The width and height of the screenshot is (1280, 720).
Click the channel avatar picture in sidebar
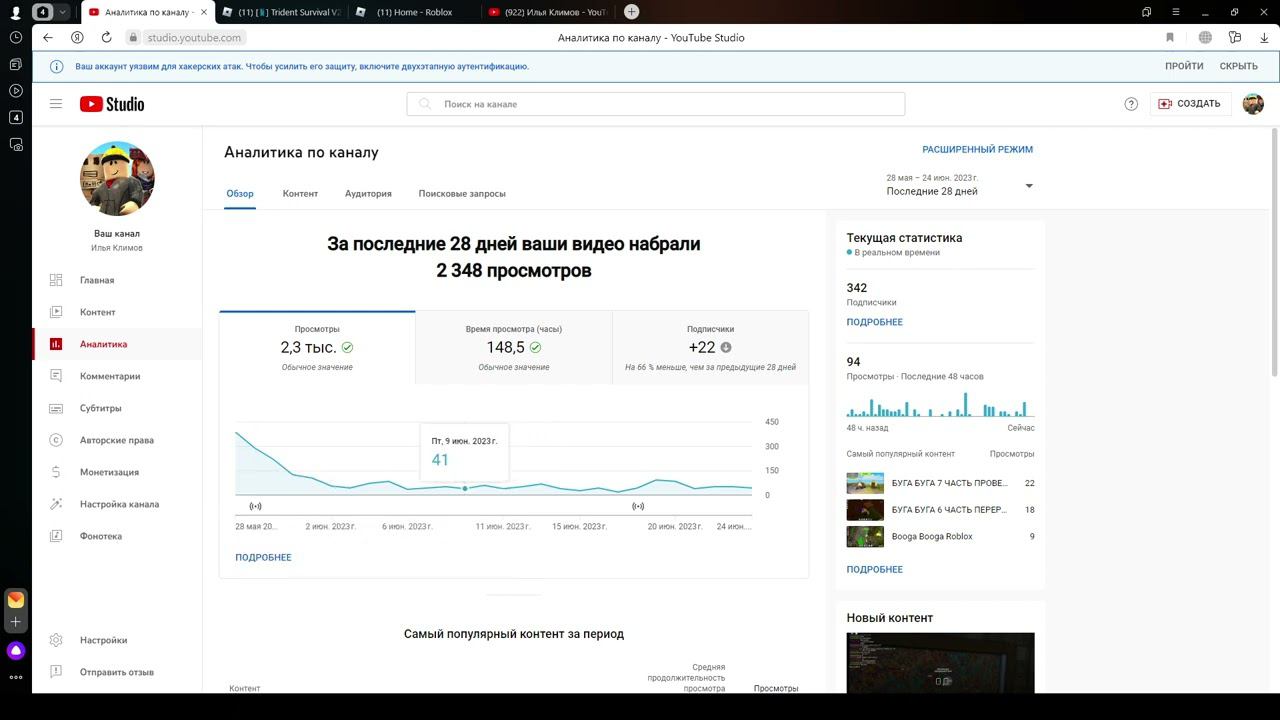[117, 178]
